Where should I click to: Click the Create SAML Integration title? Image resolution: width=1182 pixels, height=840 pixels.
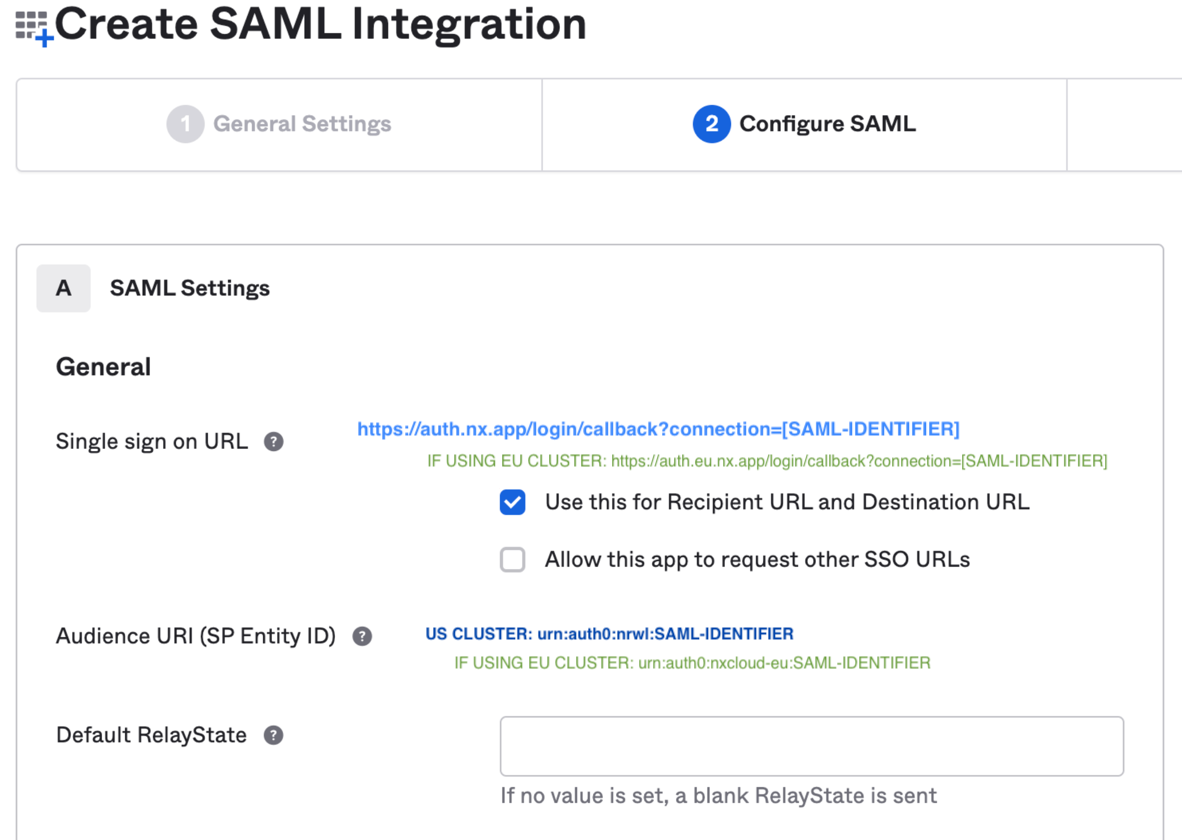(x=320, y=24)
